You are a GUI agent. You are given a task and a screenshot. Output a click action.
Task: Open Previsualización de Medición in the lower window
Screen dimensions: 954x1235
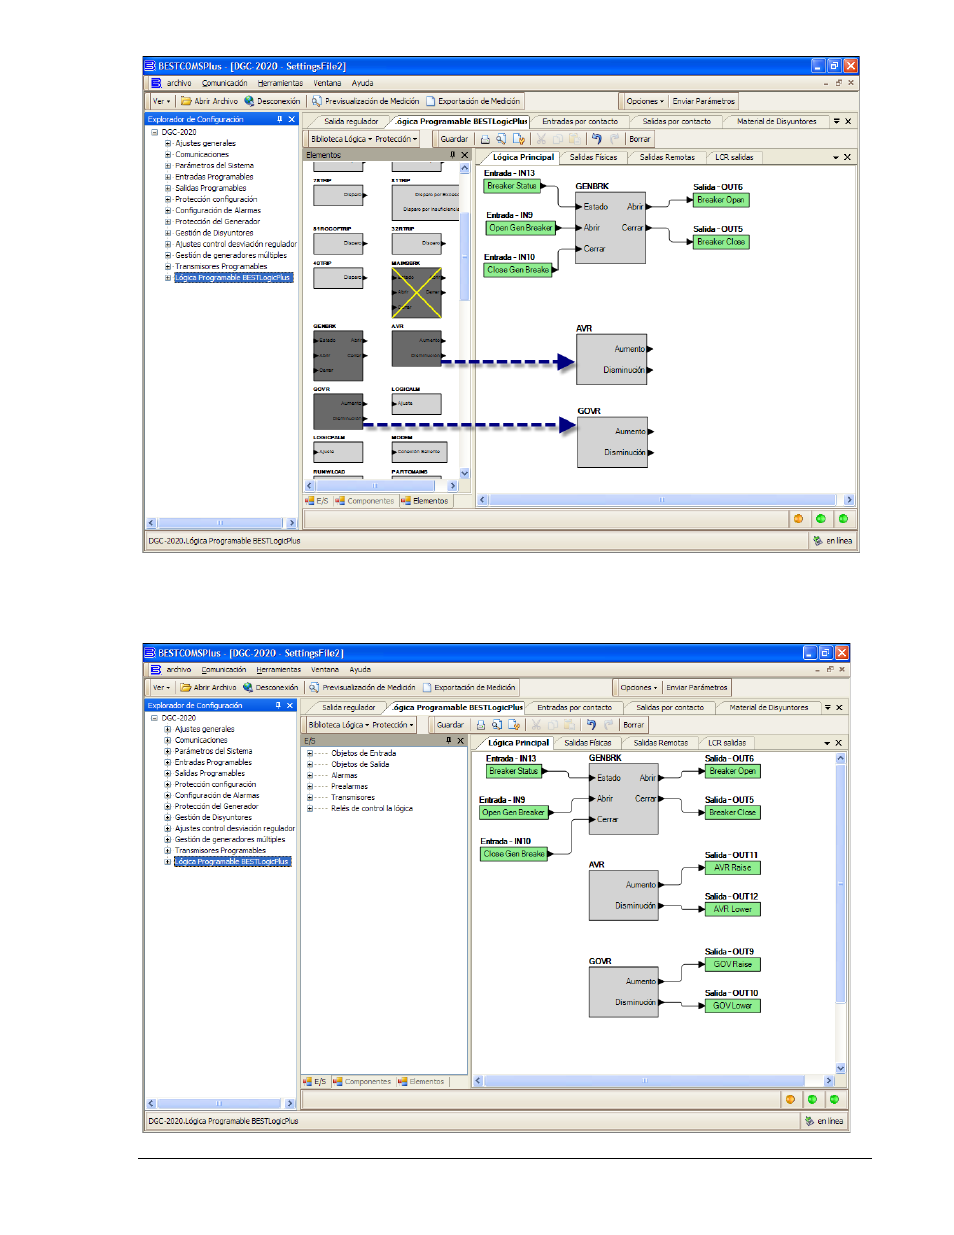tap(362, 688)
